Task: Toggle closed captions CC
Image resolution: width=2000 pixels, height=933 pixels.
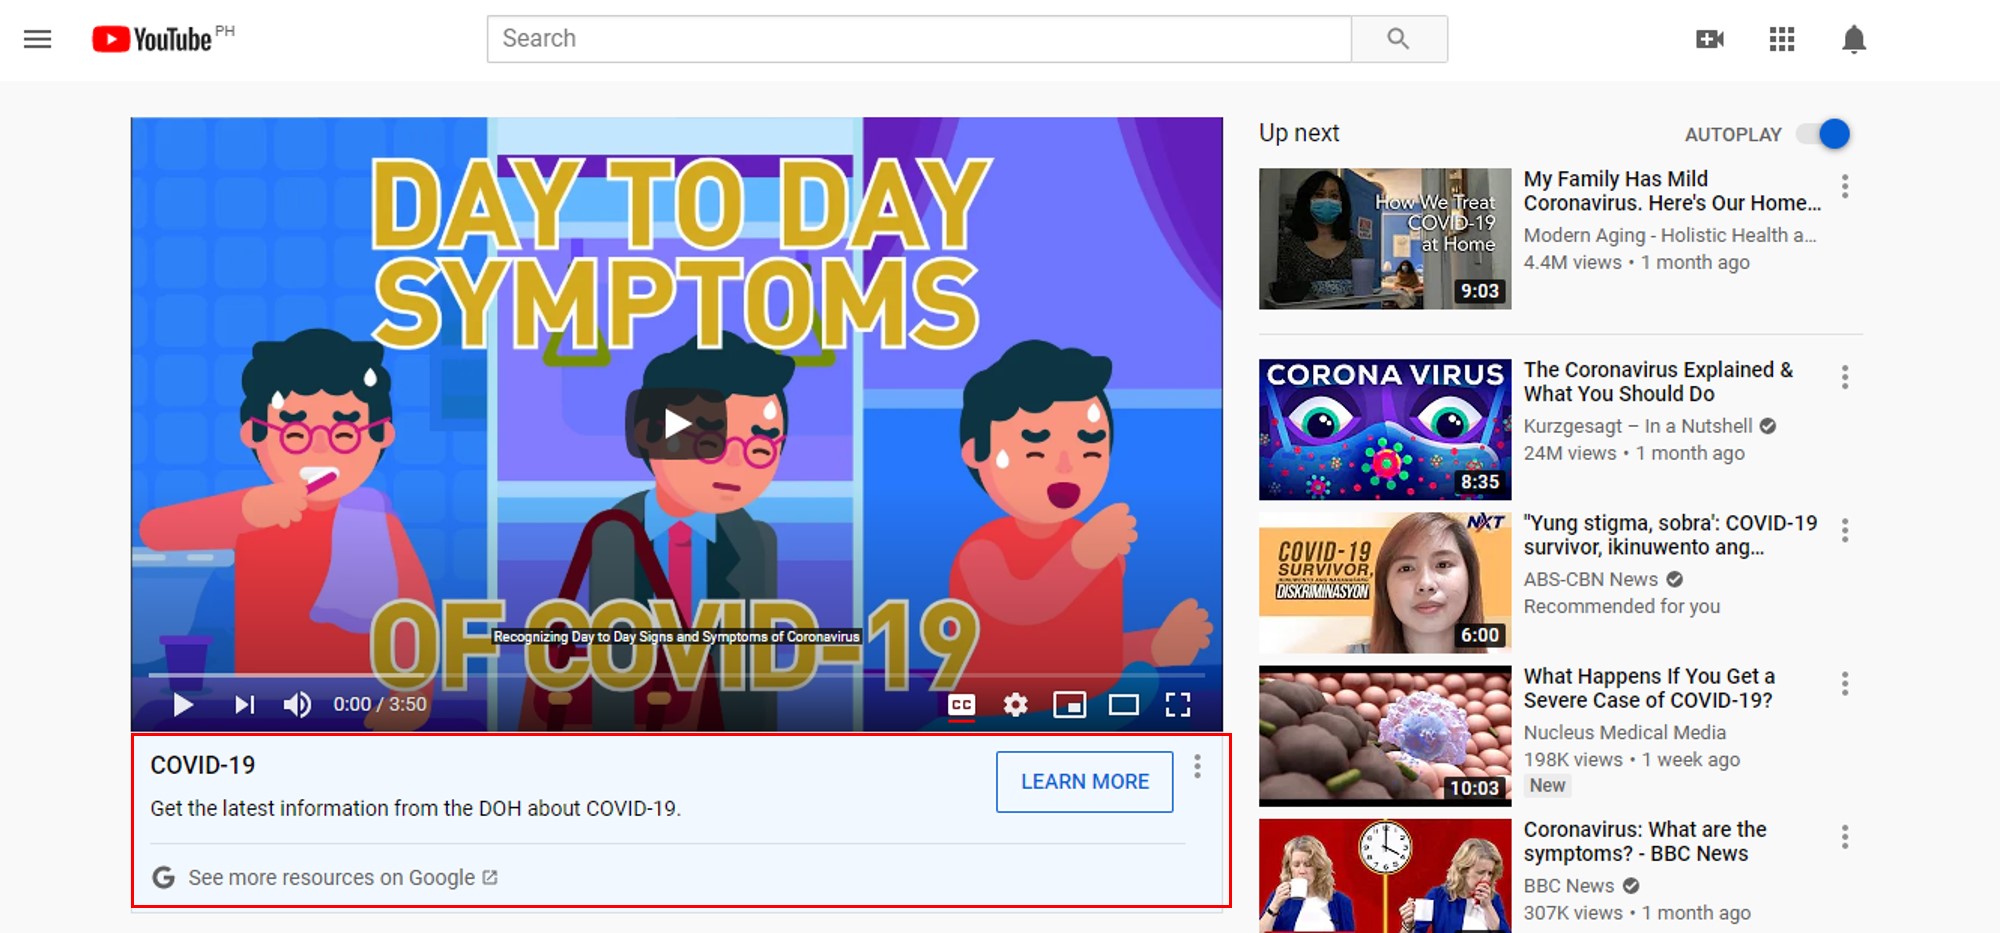Action: pos(962,705)
